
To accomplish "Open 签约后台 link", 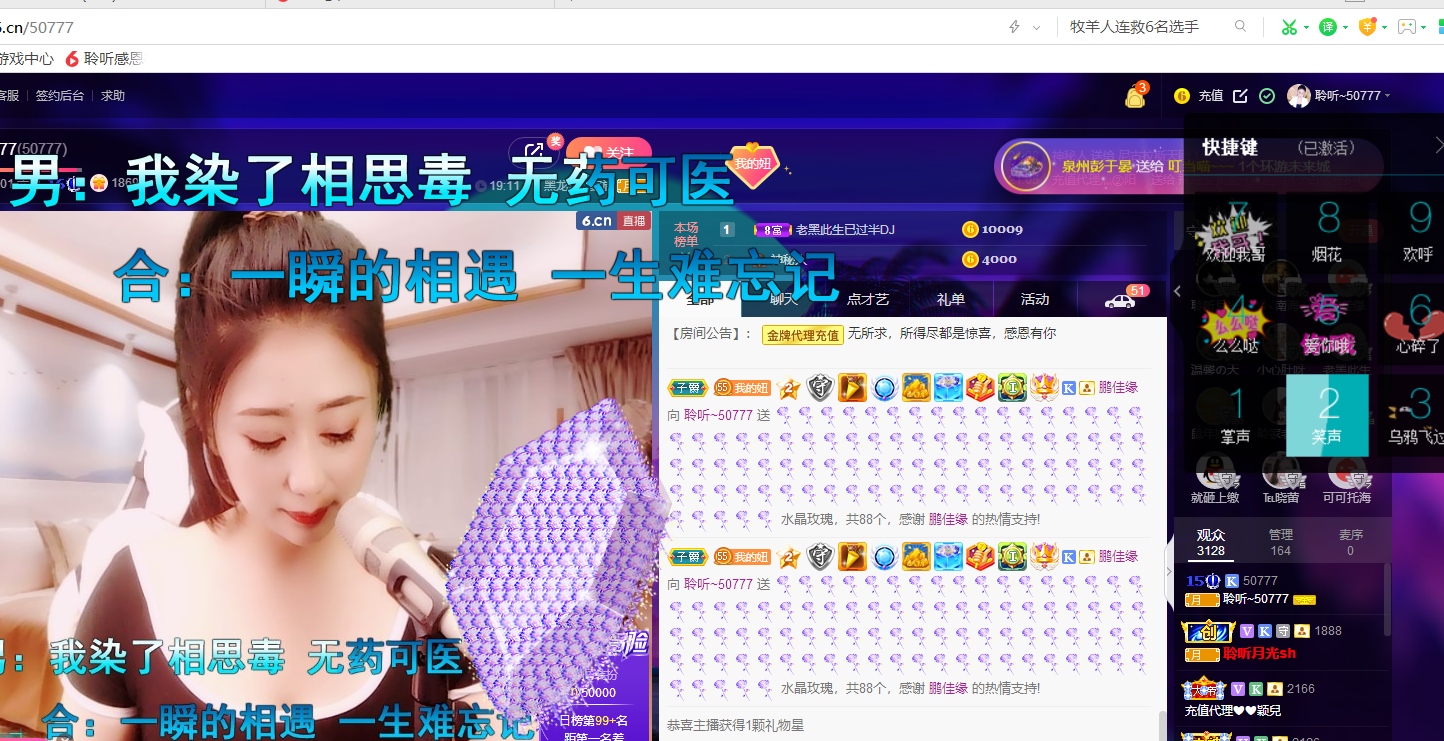I will click(60, 96).
